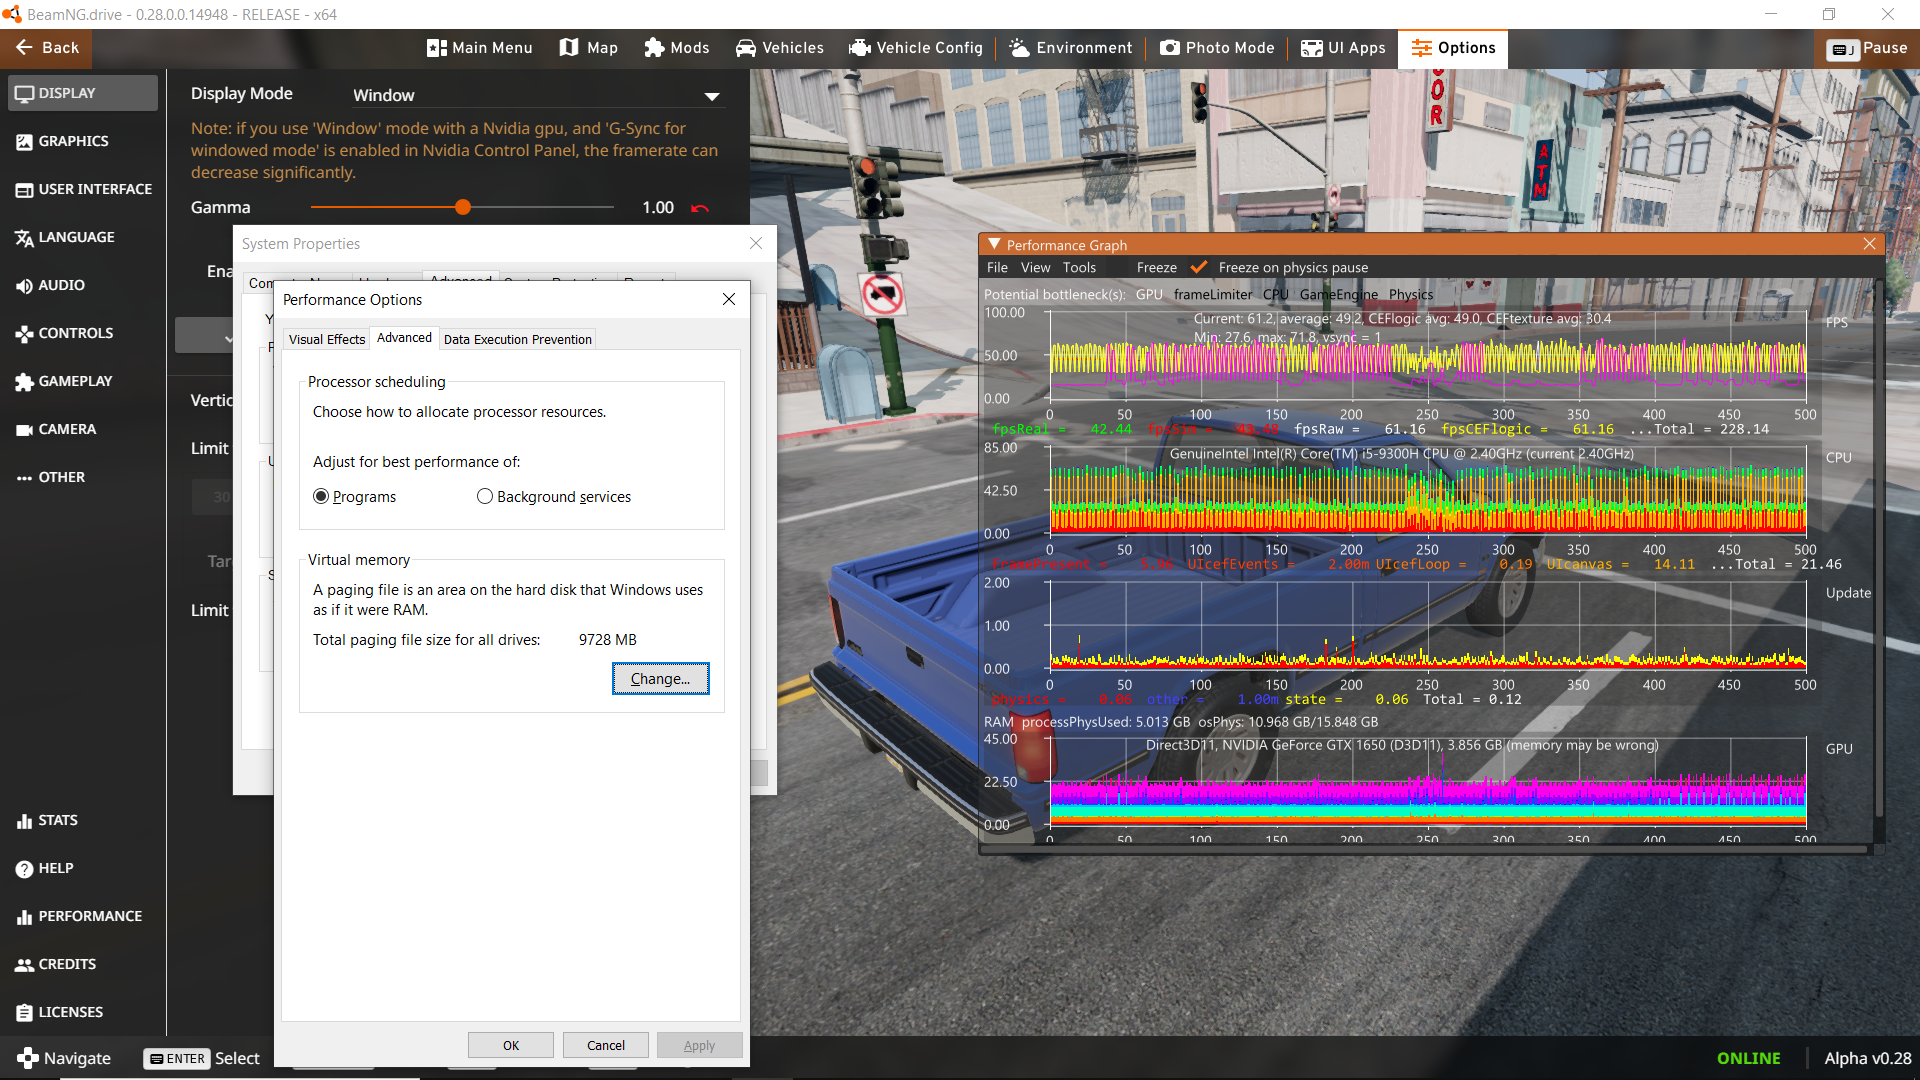Open Other settings category

point(82,477)
